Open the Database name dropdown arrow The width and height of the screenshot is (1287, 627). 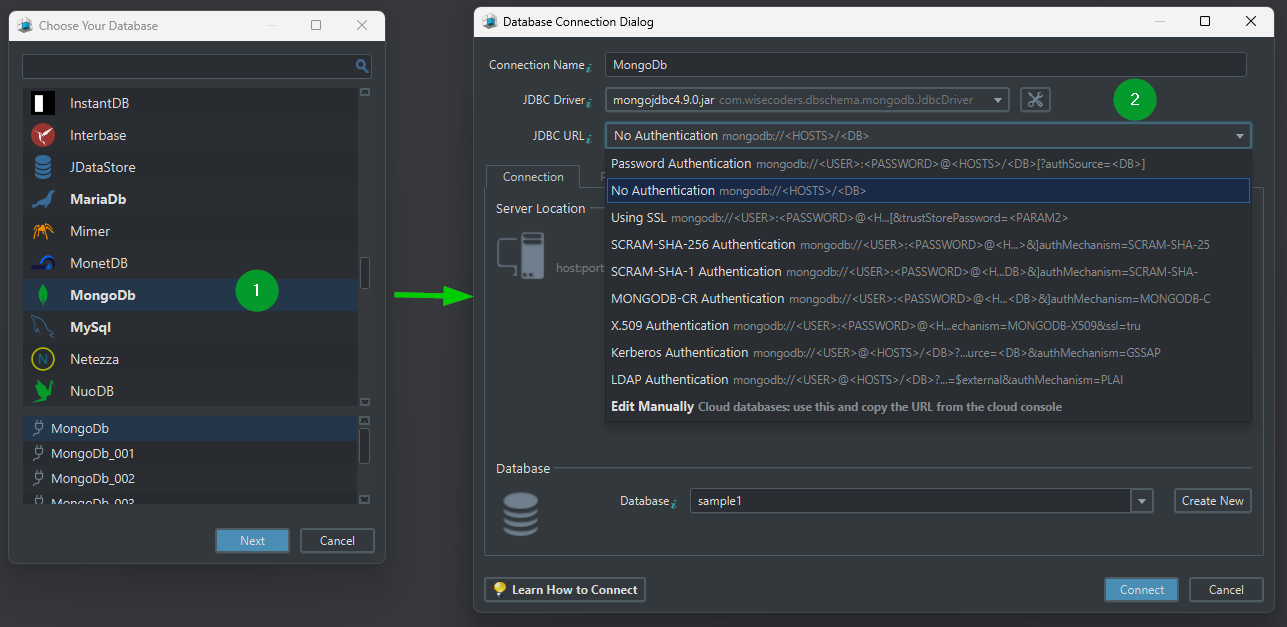(1142, 501)
